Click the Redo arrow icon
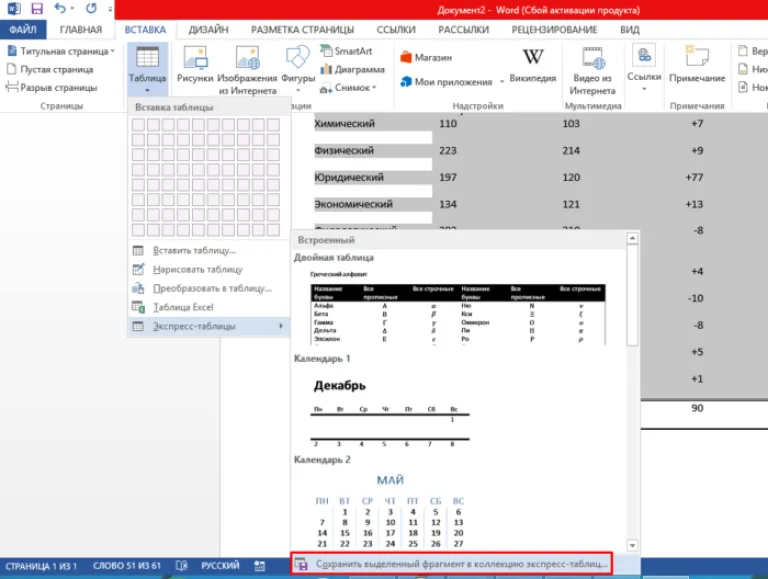The image size is (768, 579). pyautogui.click(x=91, y=8)
